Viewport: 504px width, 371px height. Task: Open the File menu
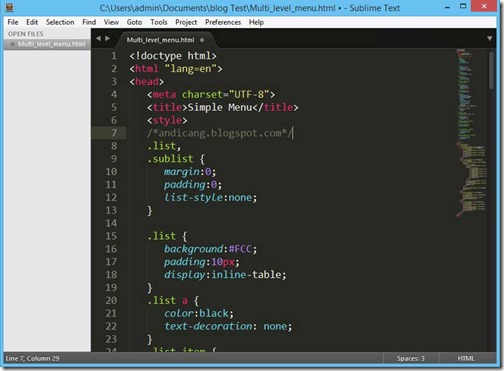coord(13,22)
